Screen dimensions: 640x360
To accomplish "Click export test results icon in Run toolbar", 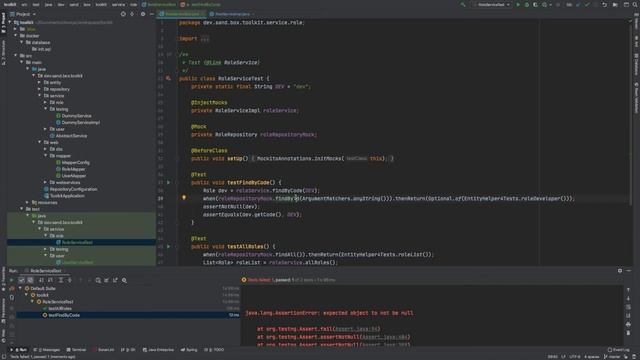I will point(116,280).
